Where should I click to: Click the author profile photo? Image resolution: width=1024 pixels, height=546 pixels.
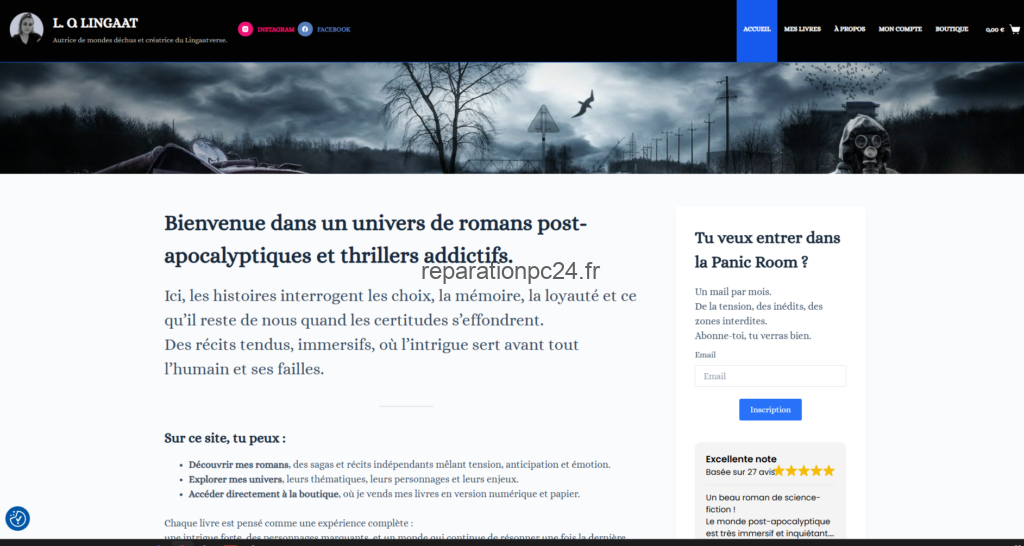[x=27, y=29]
